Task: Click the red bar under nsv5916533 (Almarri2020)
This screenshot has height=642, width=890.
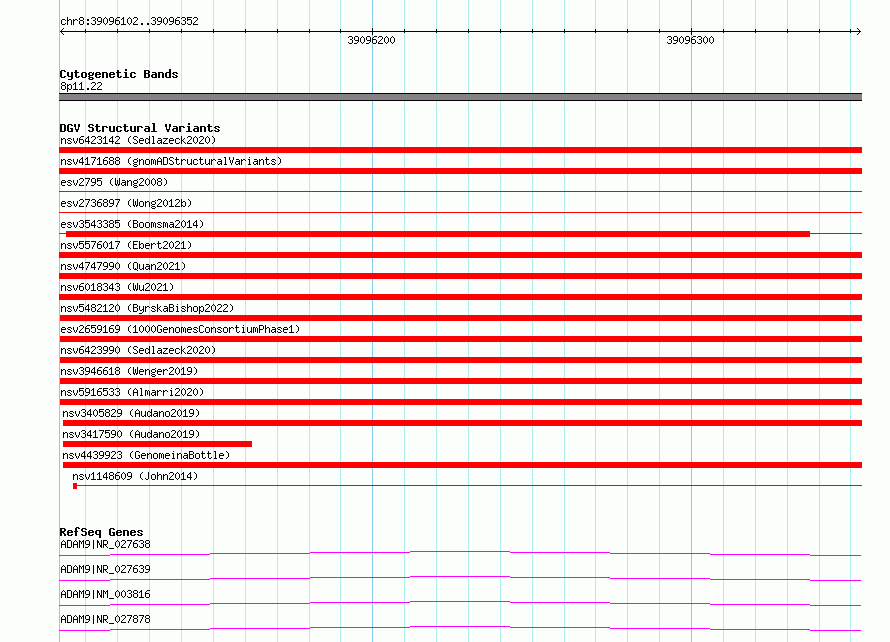Action: pos(460,402)
